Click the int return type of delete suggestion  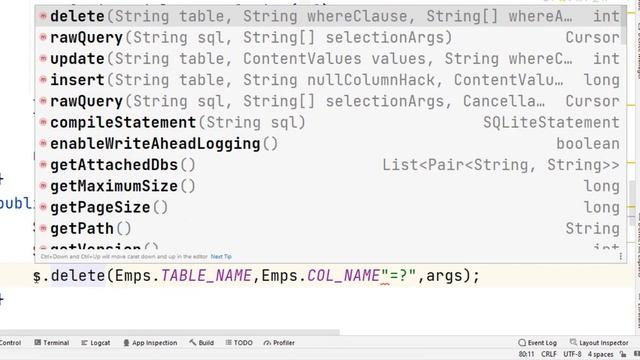click(606, 16)
